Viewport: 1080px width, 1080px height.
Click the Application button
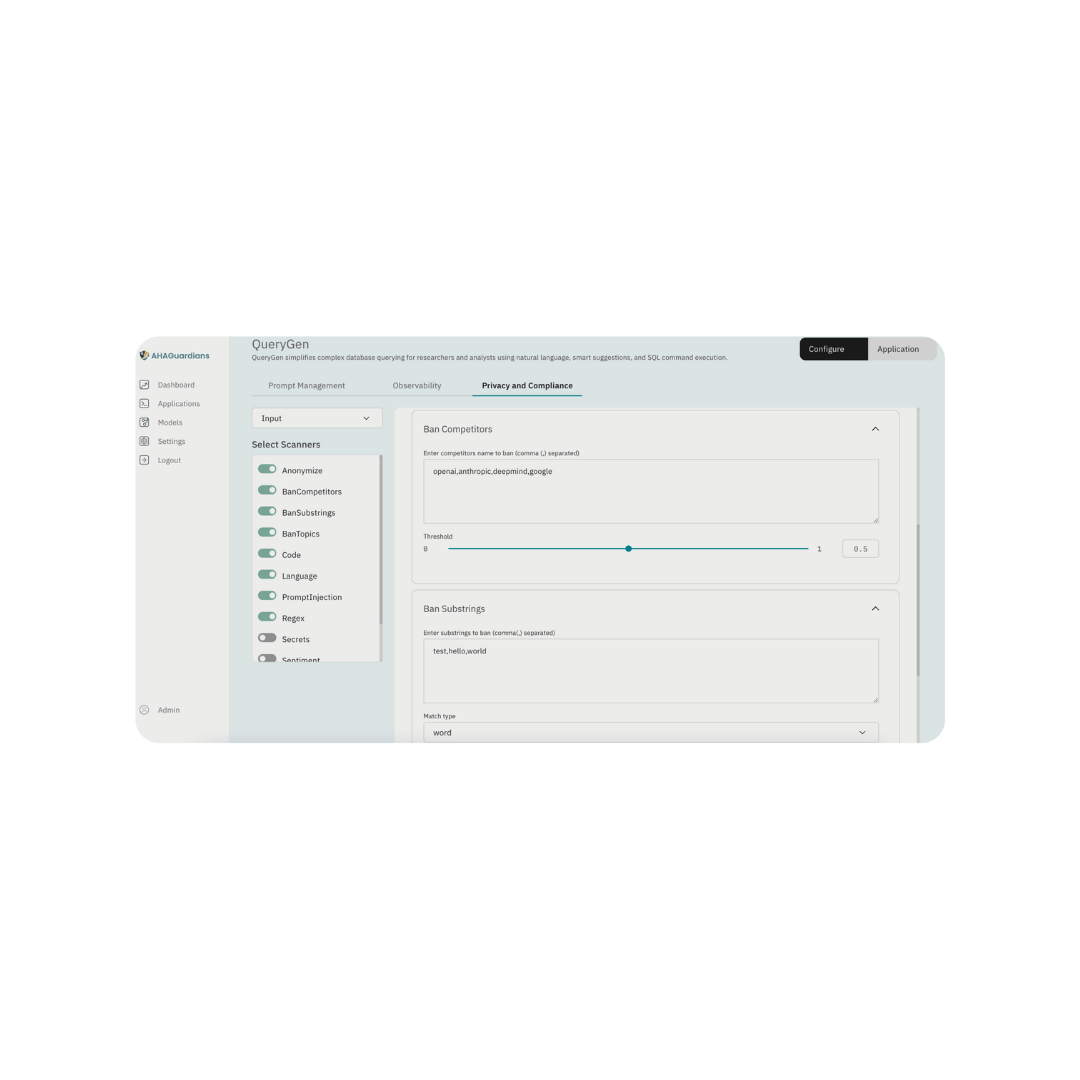(x=898, y=349)
